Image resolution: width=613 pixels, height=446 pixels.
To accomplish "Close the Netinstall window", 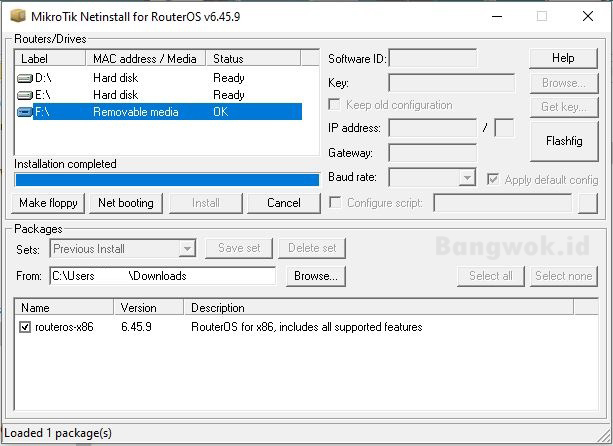I will pos(588,16).
